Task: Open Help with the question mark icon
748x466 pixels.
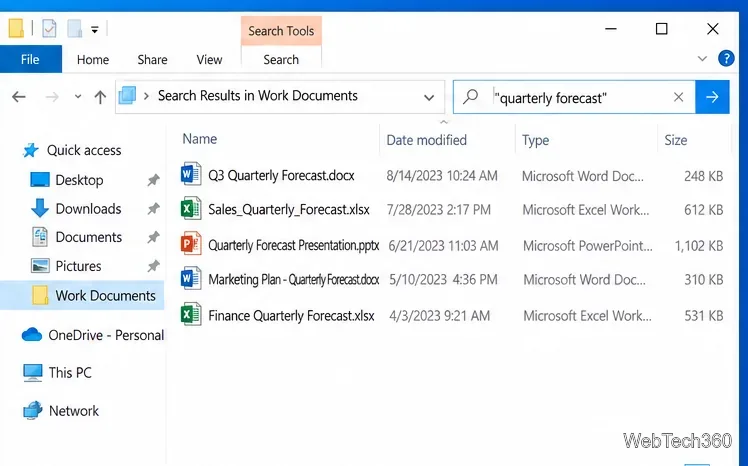Action: (726, 58)
